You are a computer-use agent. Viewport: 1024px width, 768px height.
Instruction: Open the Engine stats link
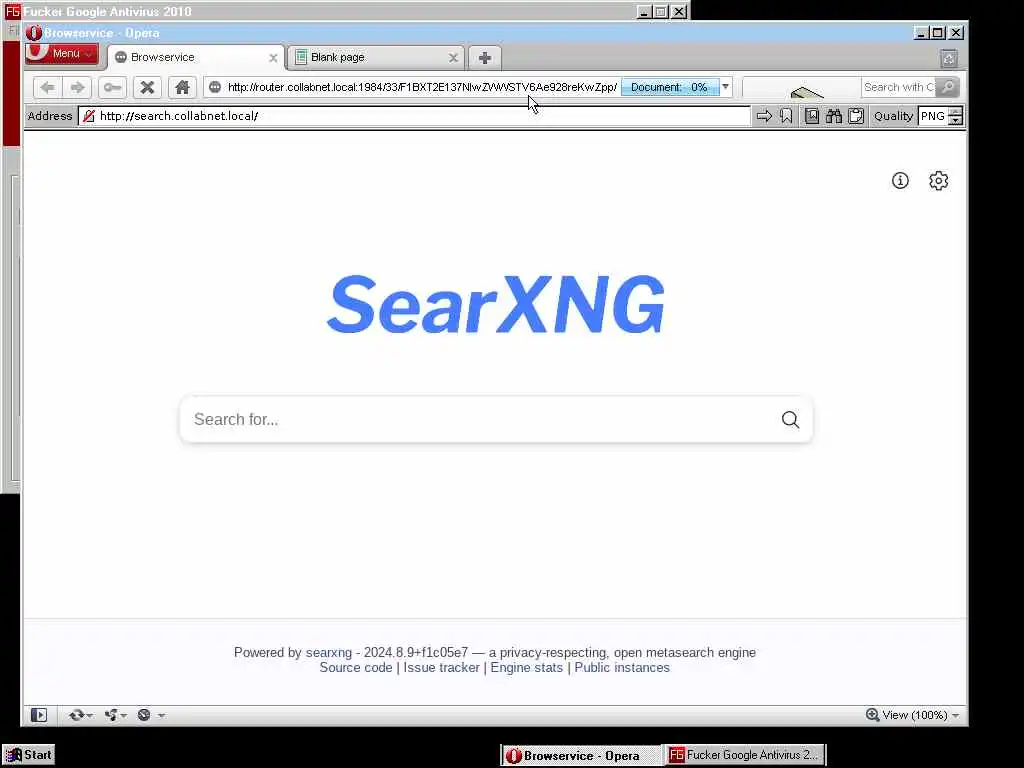(526, 667)
